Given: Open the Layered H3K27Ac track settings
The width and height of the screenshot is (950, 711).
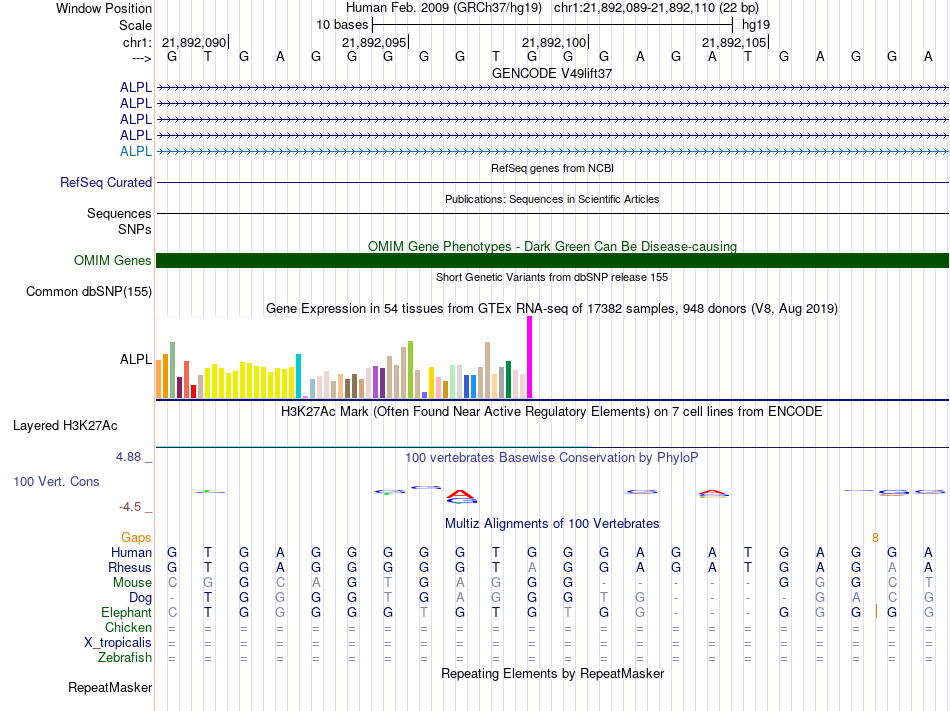Looking at the screenshot, I should pos(65,426).
